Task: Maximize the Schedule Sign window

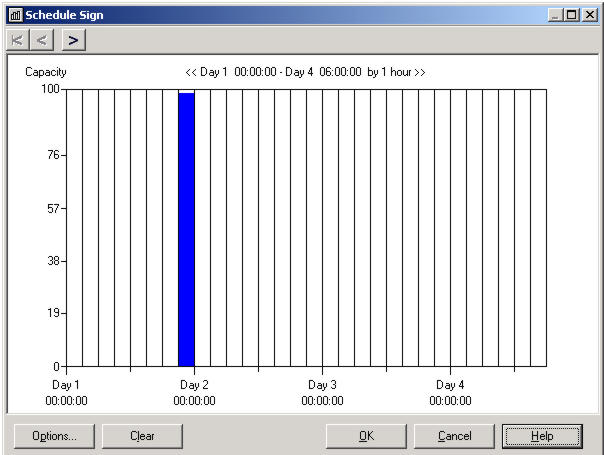Action: [x=572, y=15]
